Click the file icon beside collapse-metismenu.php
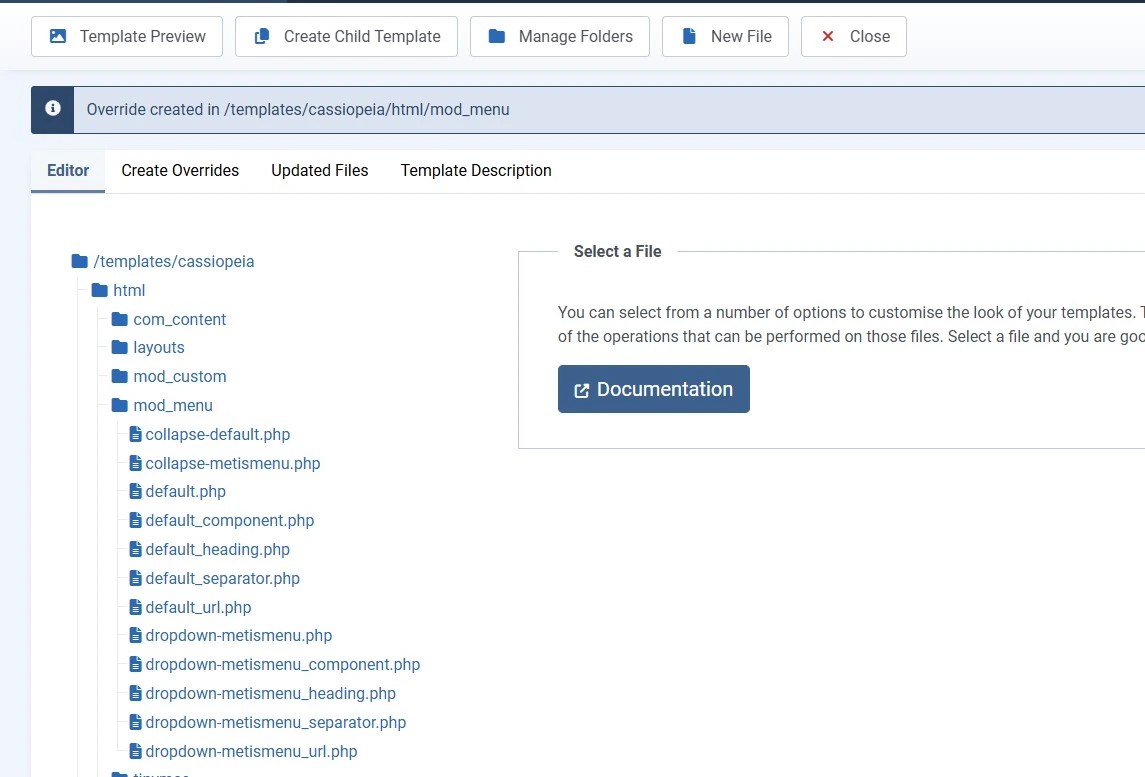This screenshot has width=1145, height=777. [135, 462]
